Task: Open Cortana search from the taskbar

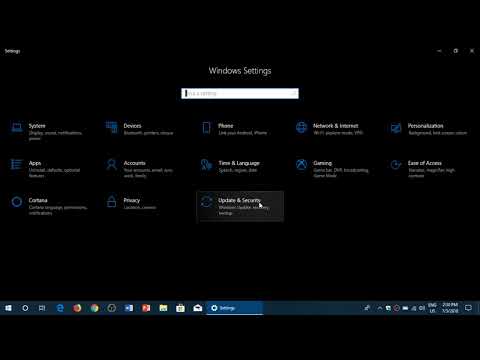Action: point(25,308)
